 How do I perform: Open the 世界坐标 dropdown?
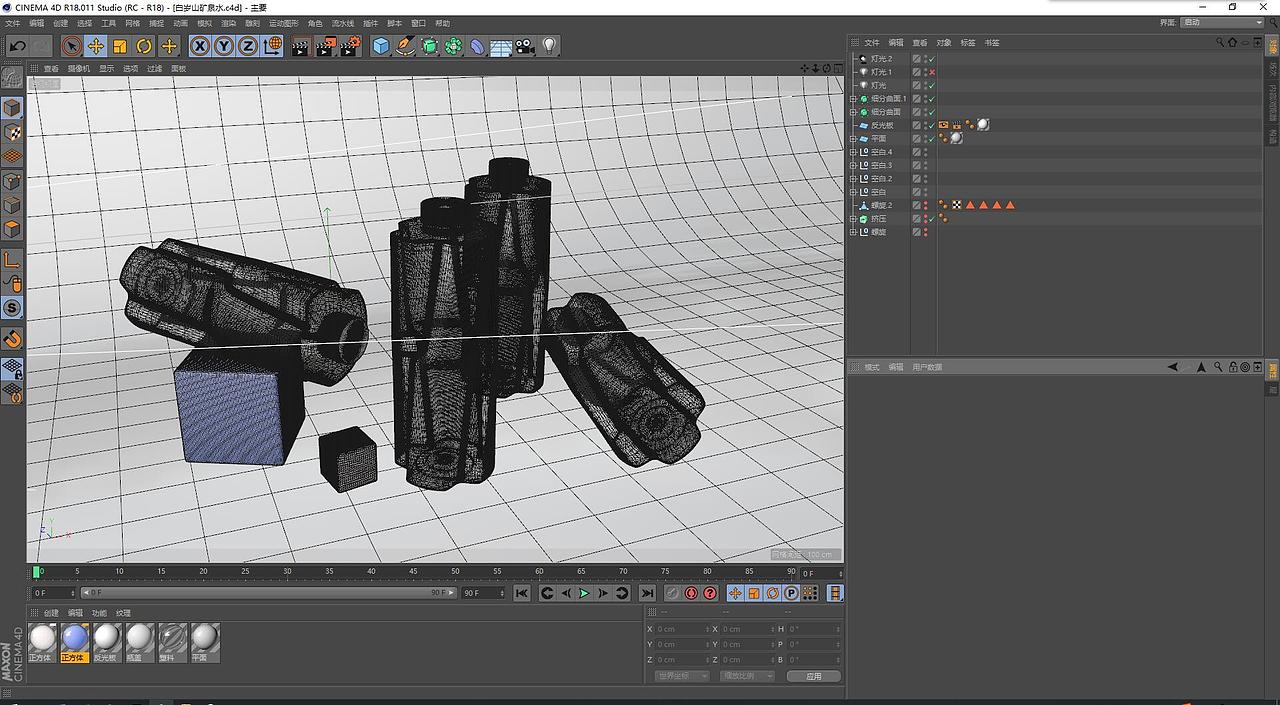coord(682,675)
